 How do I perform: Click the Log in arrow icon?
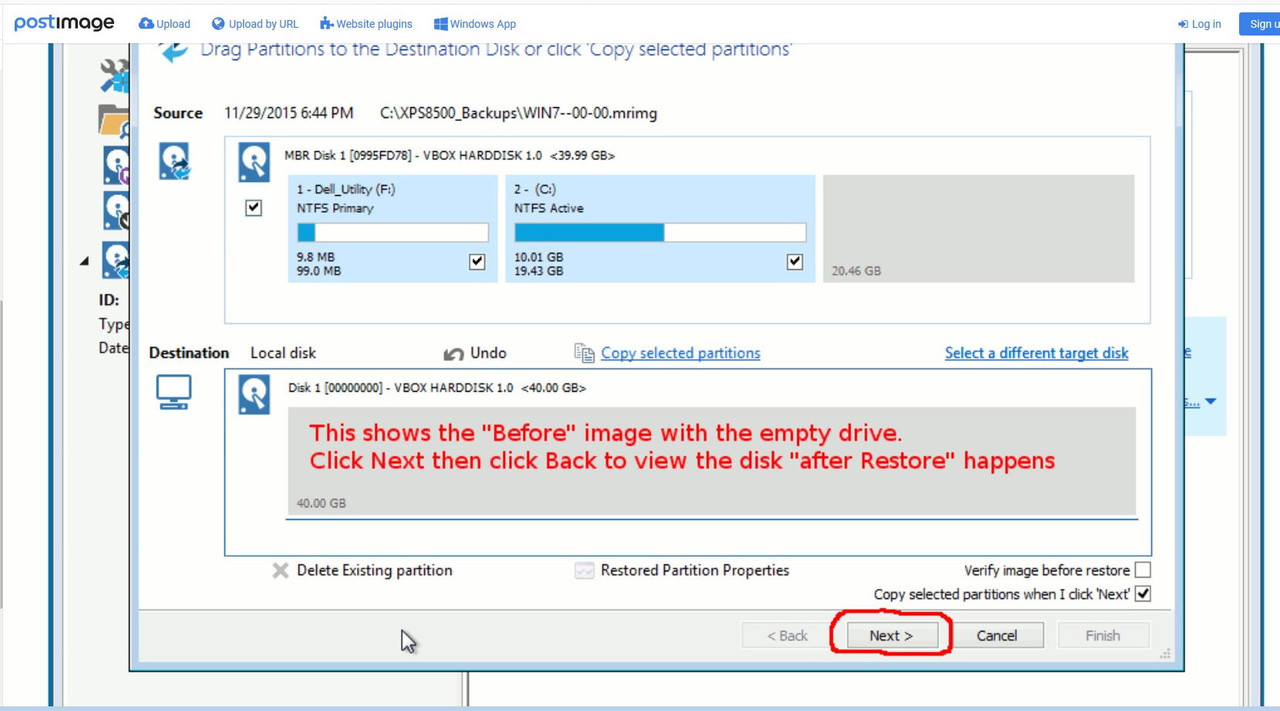[1183, 24]
